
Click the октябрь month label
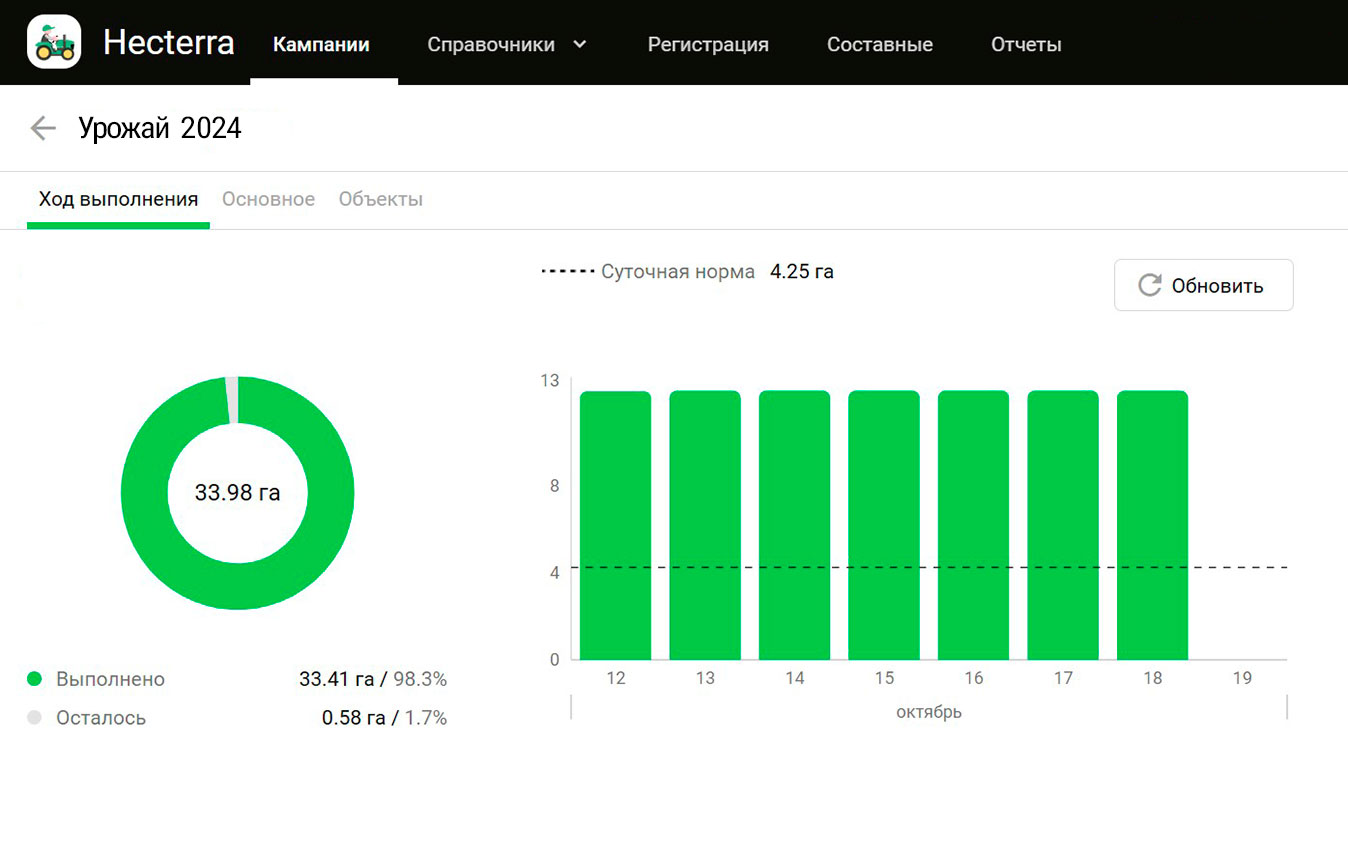pos(929,712)
